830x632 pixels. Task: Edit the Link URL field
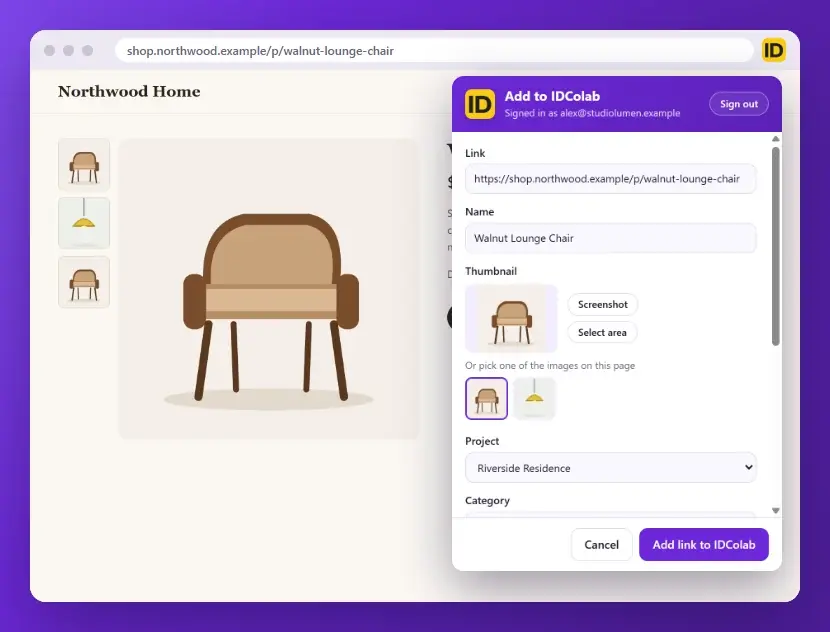(x=610, y=179)
